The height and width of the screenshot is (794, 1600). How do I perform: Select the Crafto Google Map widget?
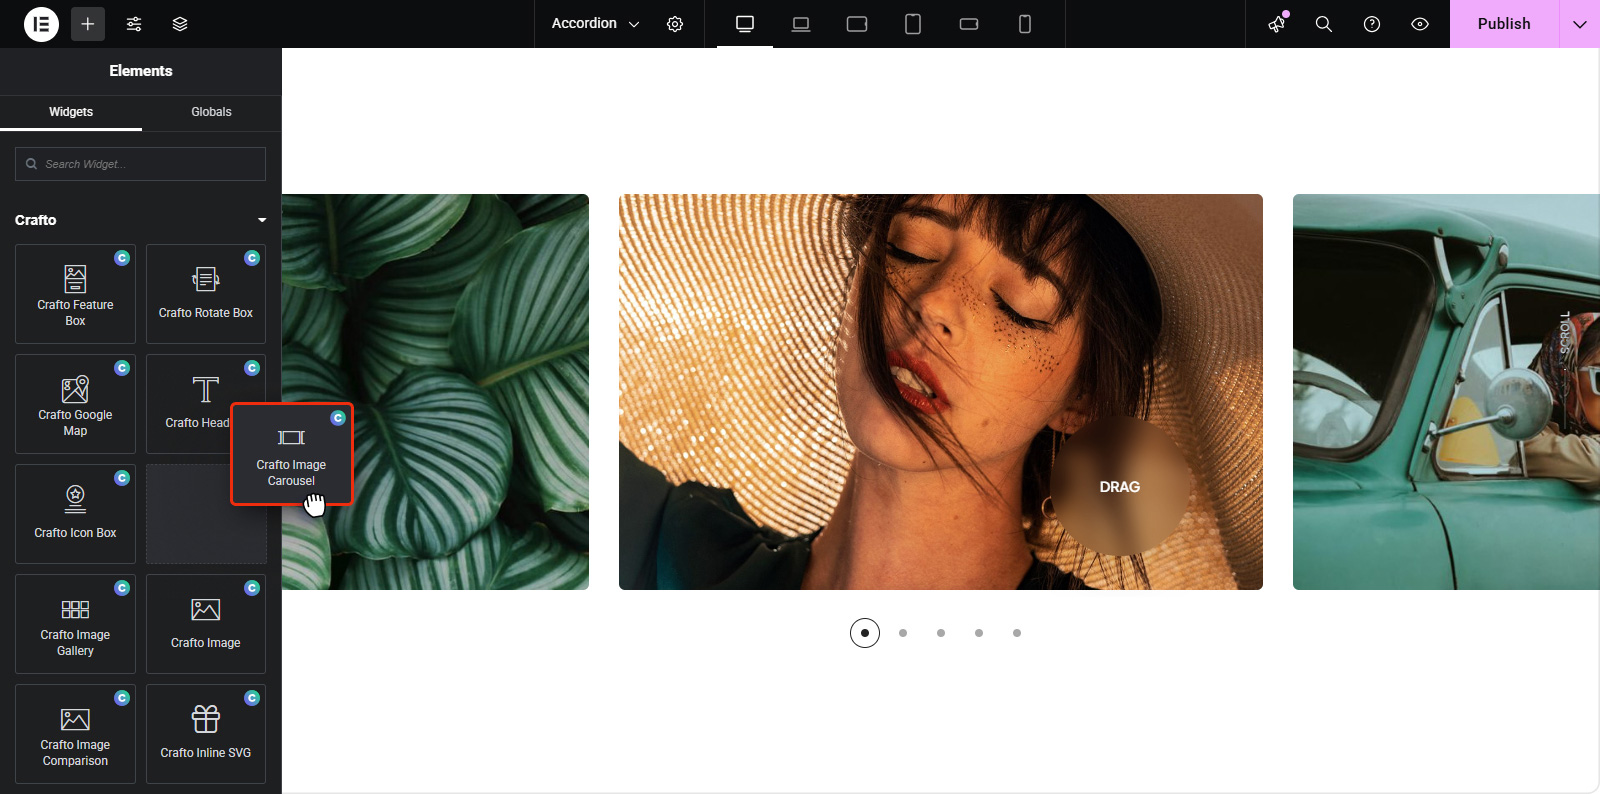pyautogui.click(x=75, y=404)
